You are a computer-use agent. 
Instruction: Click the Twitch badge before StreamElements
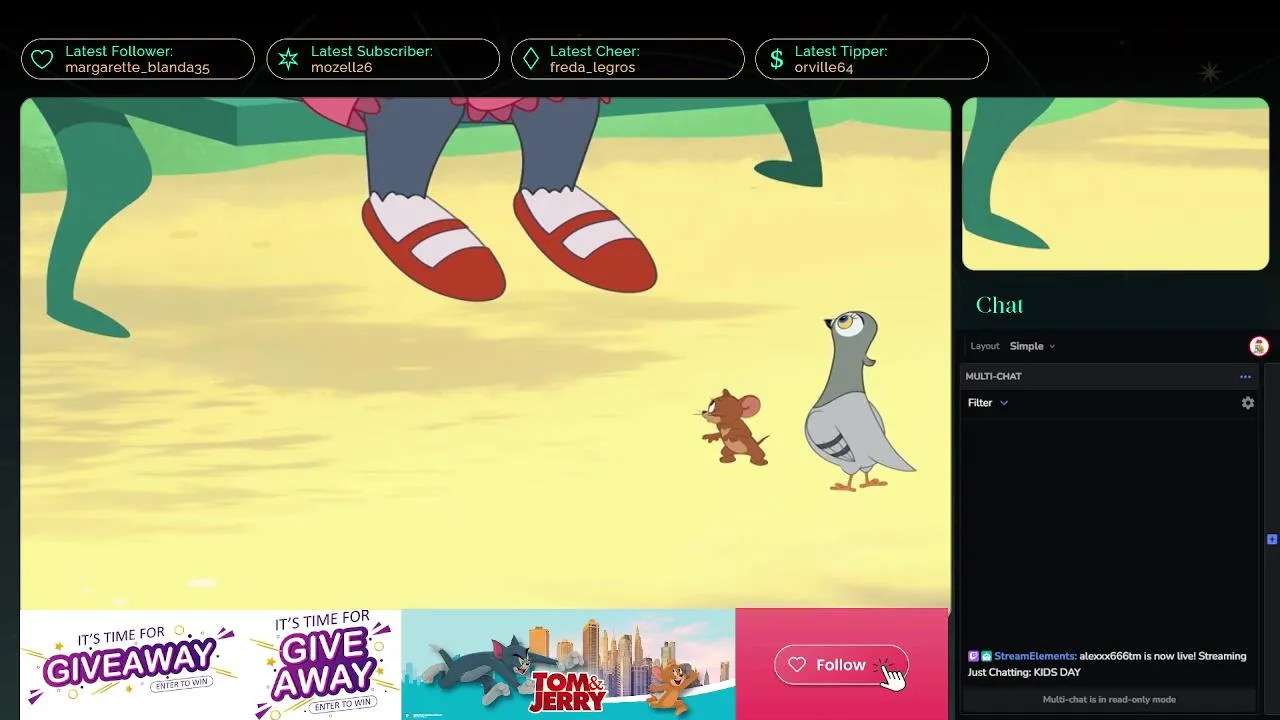tap(973, 656)
